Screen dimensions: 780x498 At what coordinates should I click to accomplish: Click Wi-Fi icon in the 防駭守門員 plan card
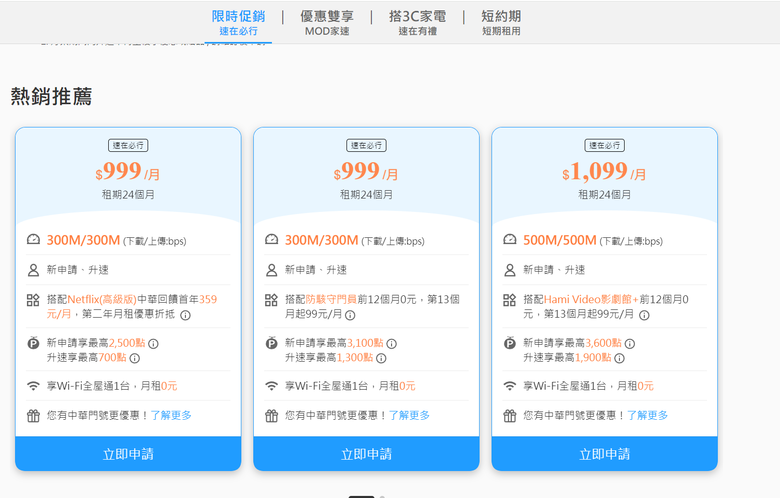pos(272,386)
